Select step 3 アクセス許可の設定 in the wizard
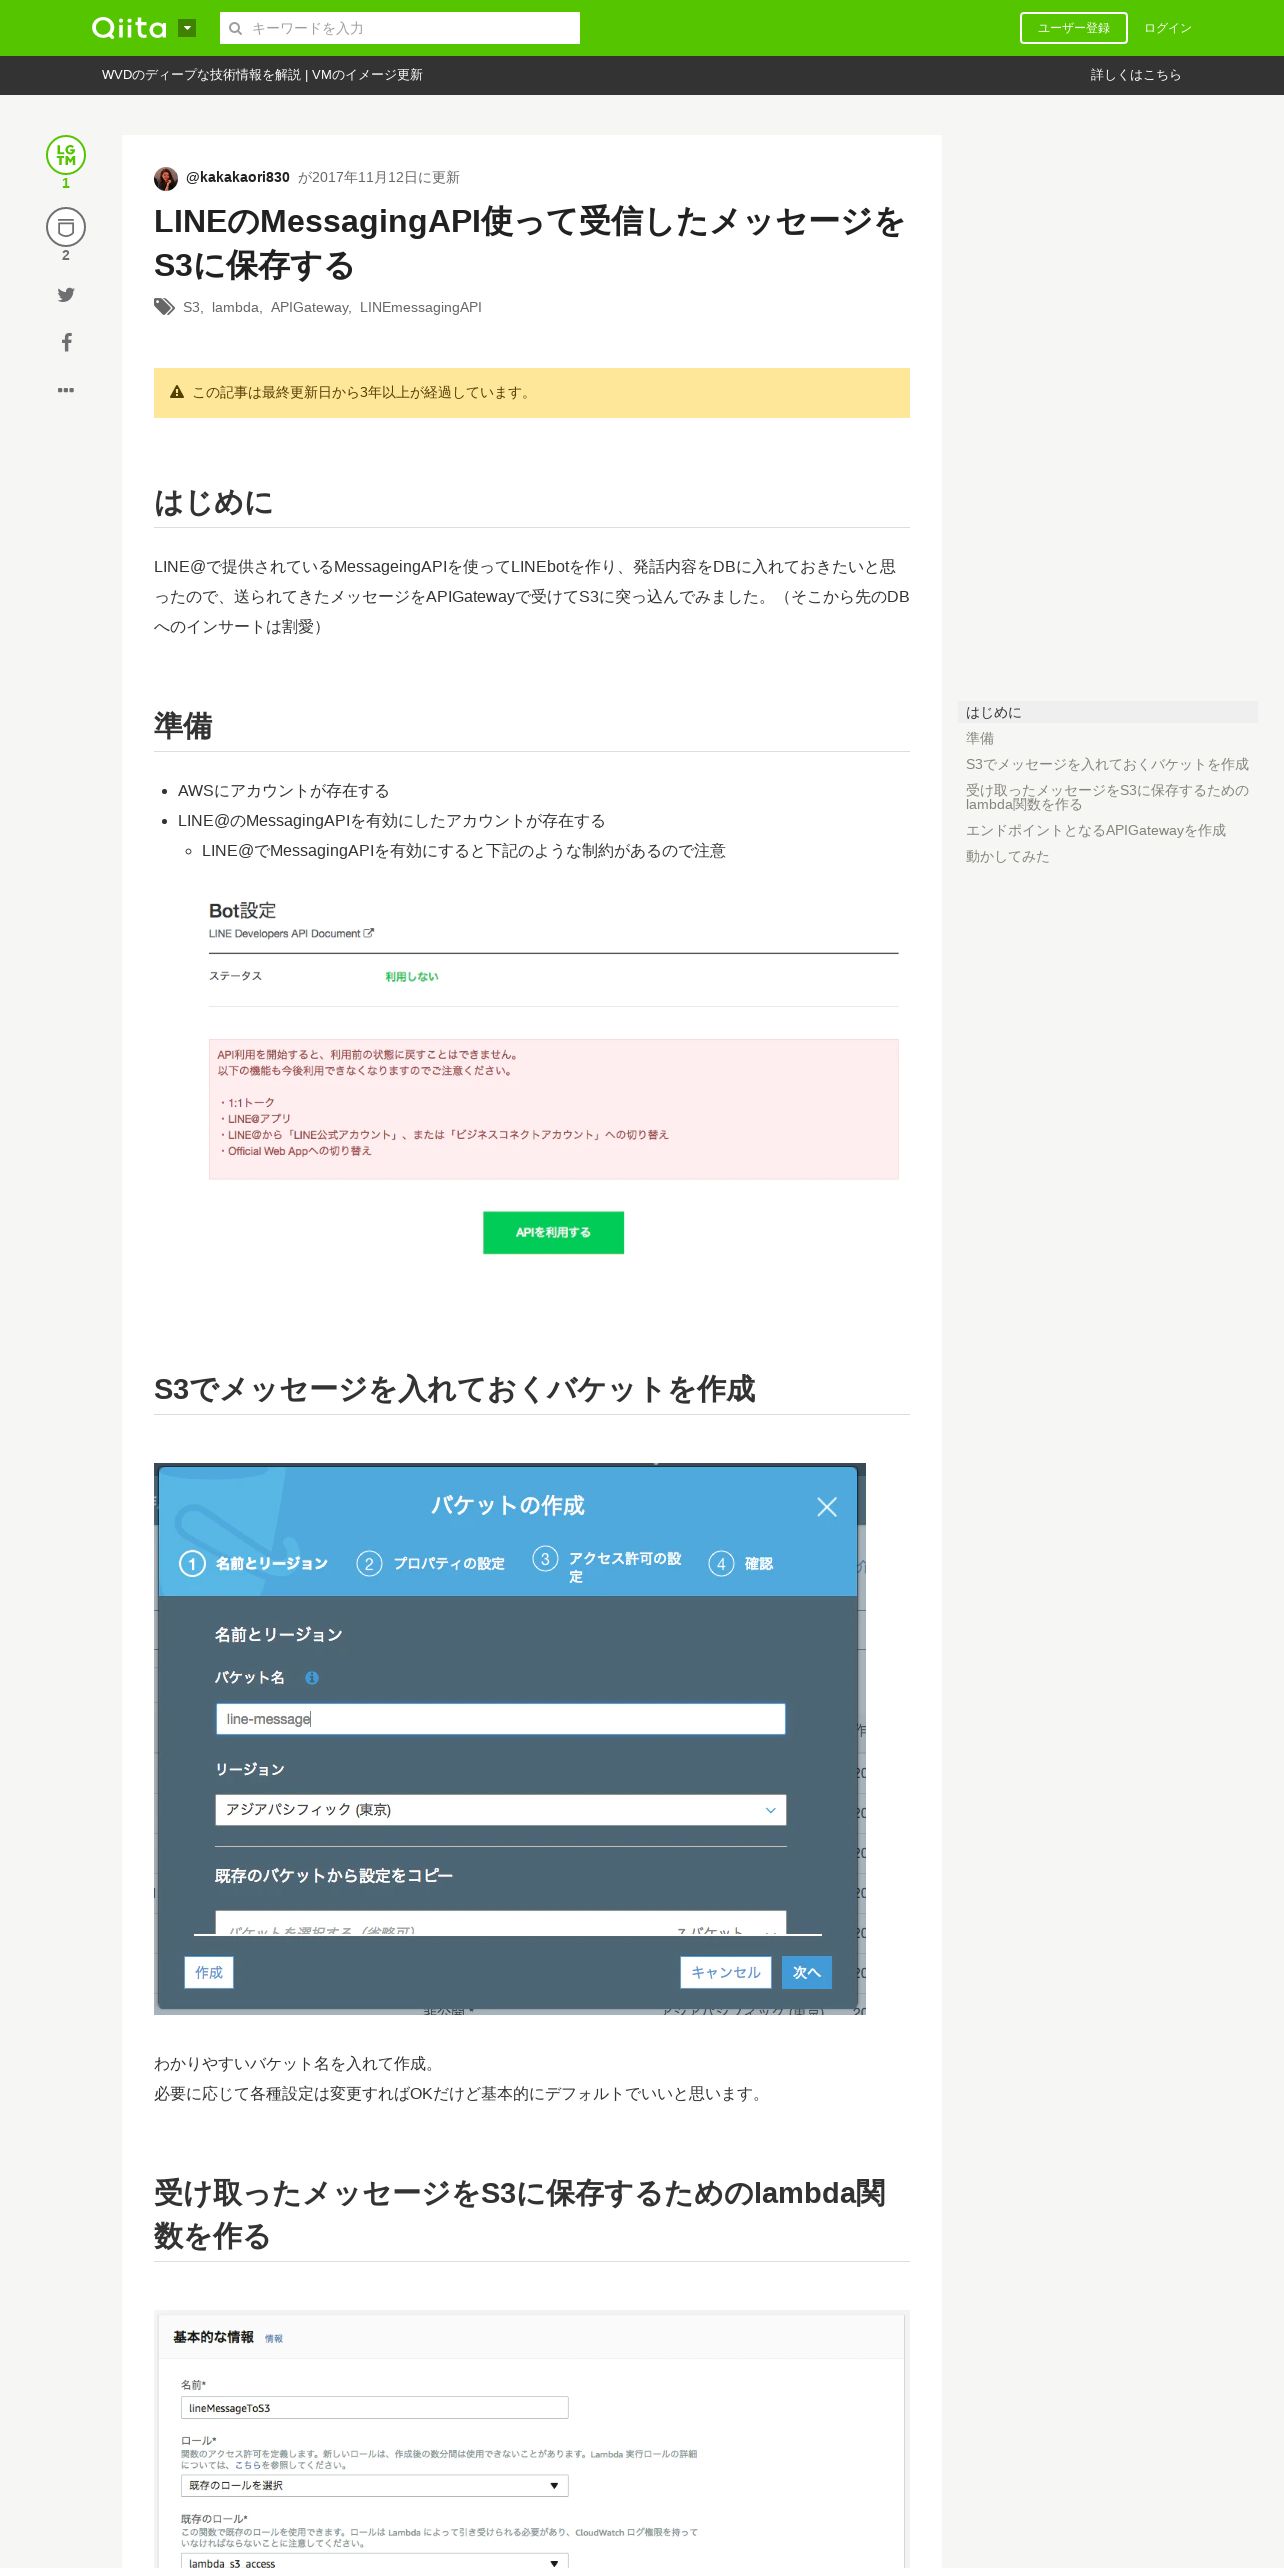1284x2568 pixels. pos(608,1566)
